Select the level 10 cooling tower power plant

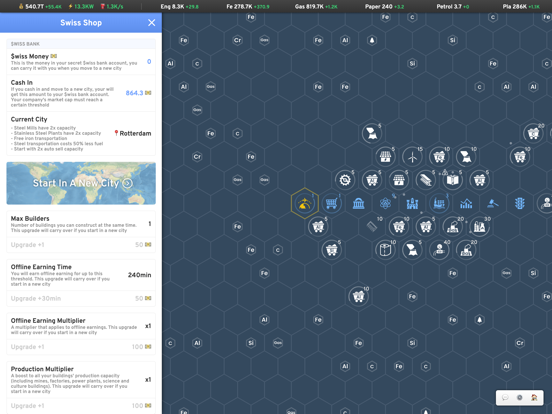[466, 157]
